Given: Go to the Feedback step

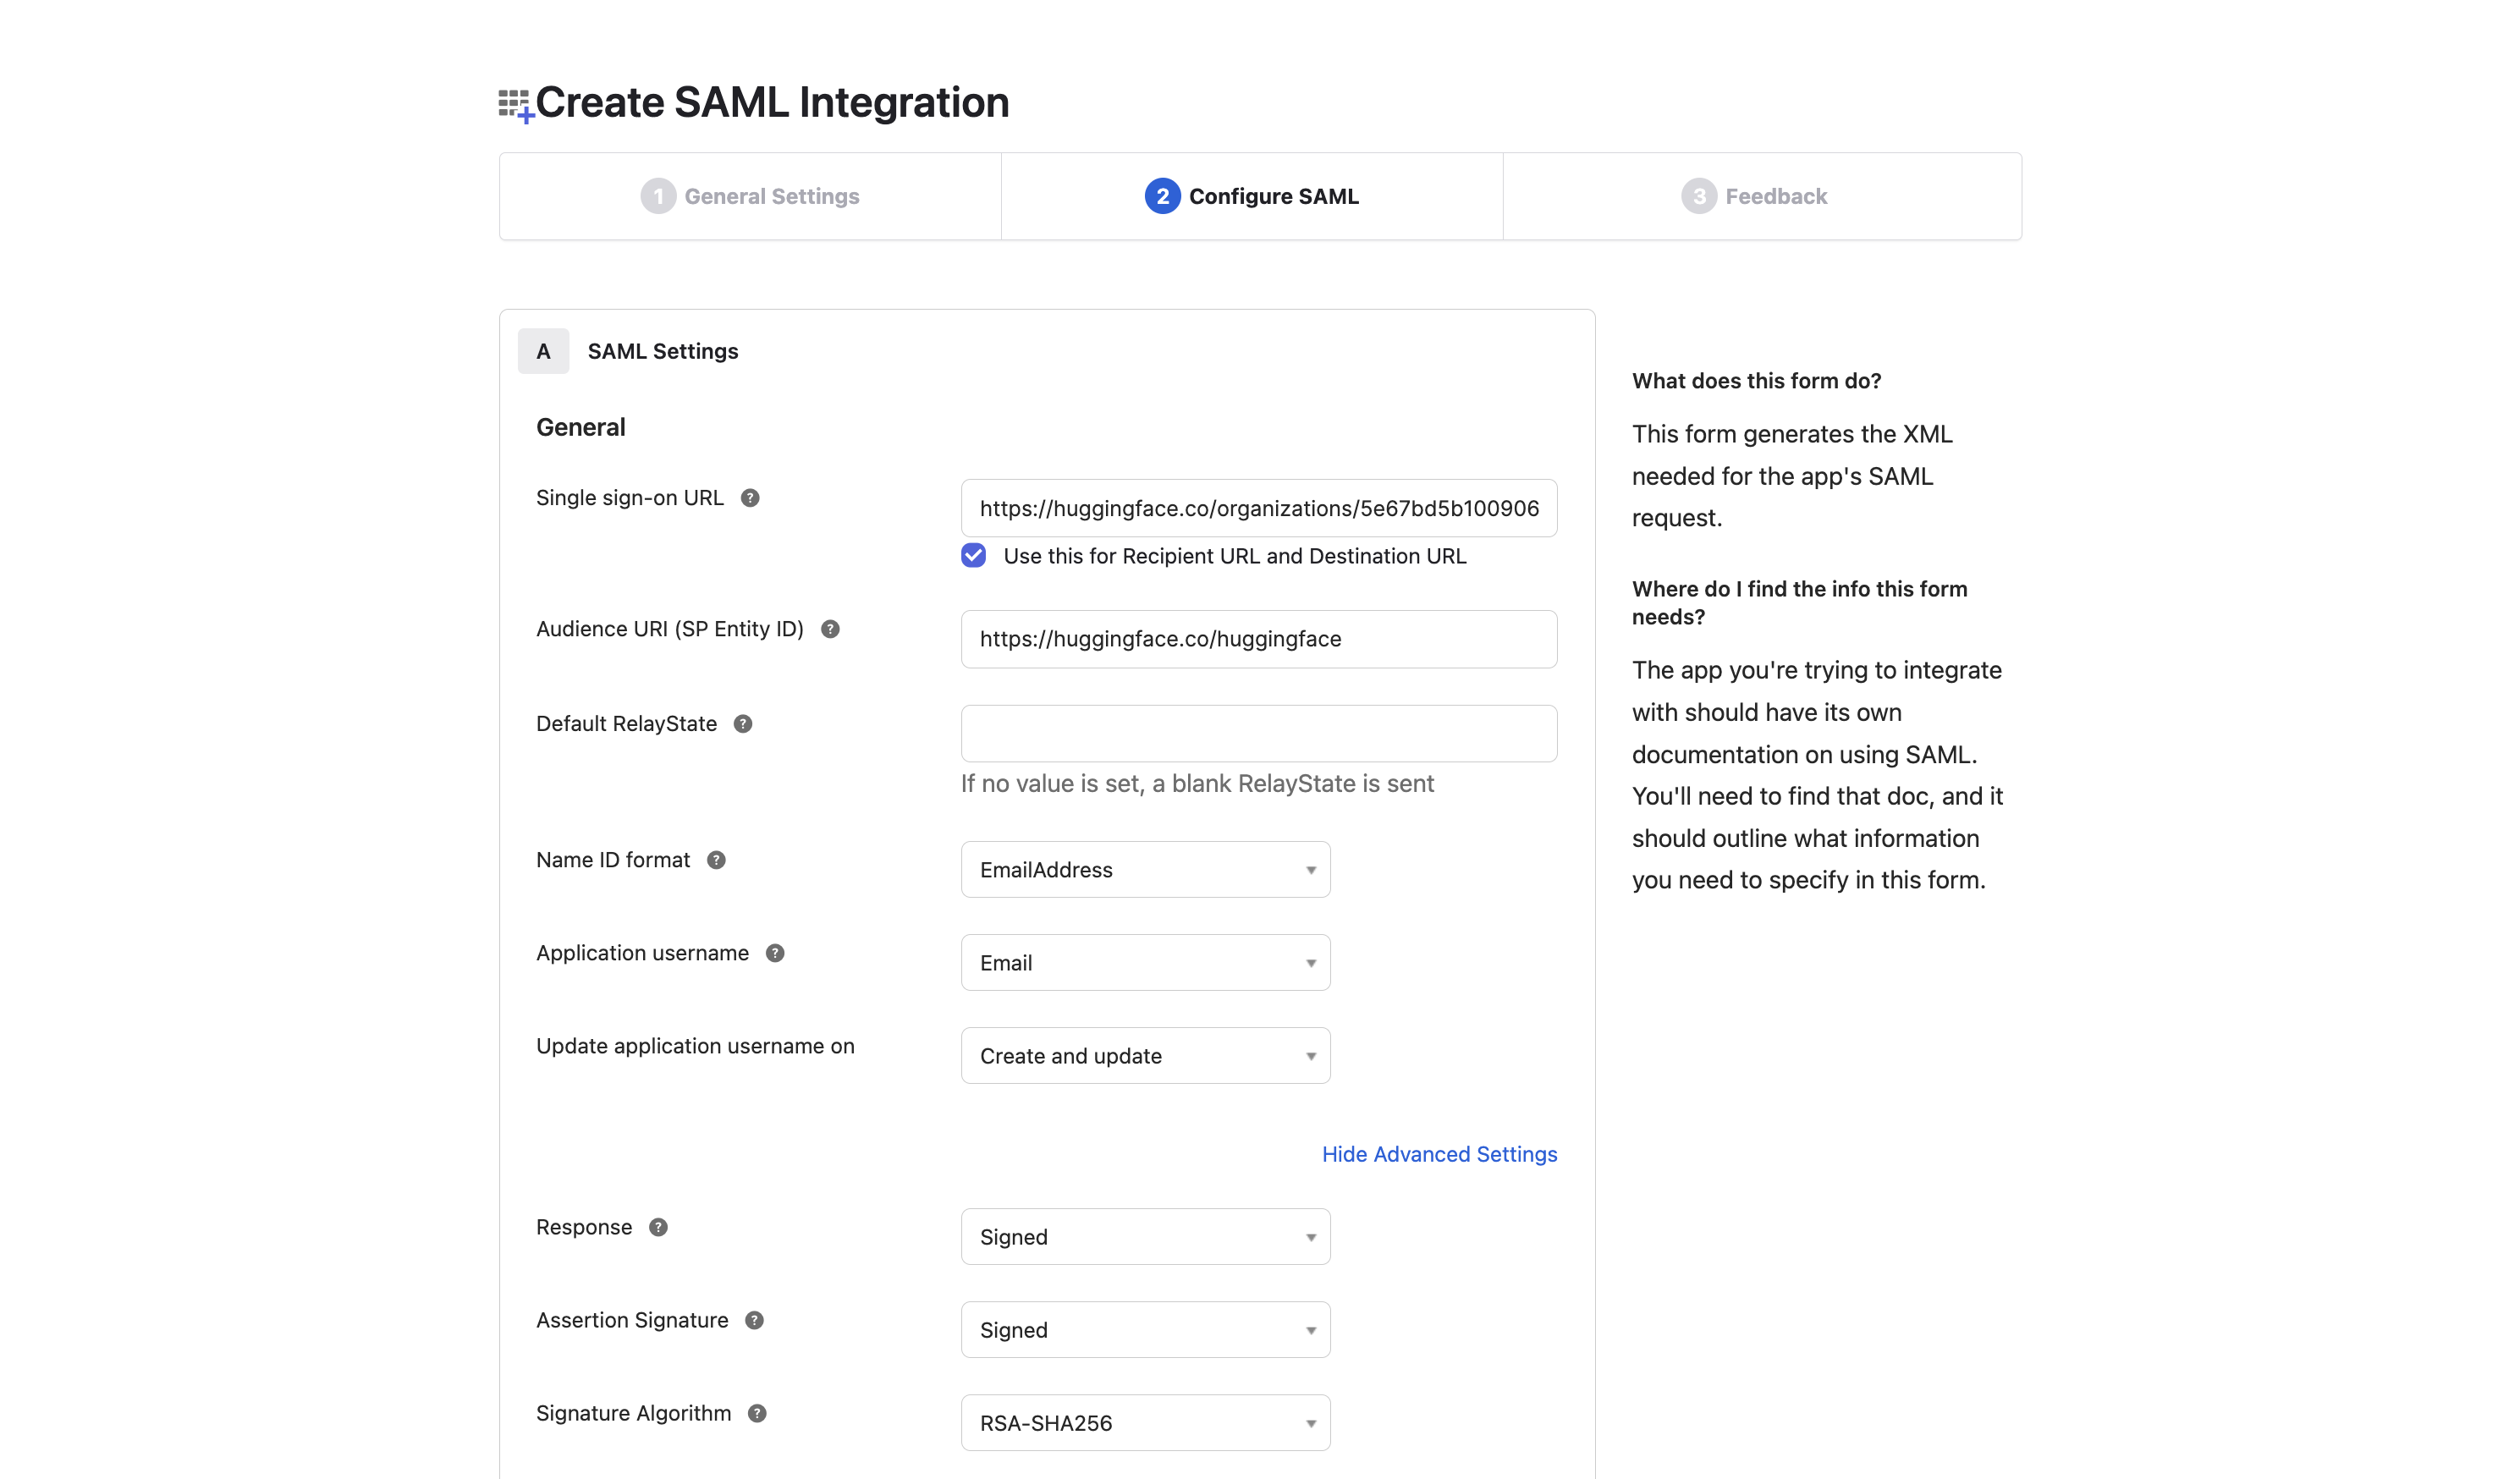Looking at the screenshot, I should [x=1761, y=196].
